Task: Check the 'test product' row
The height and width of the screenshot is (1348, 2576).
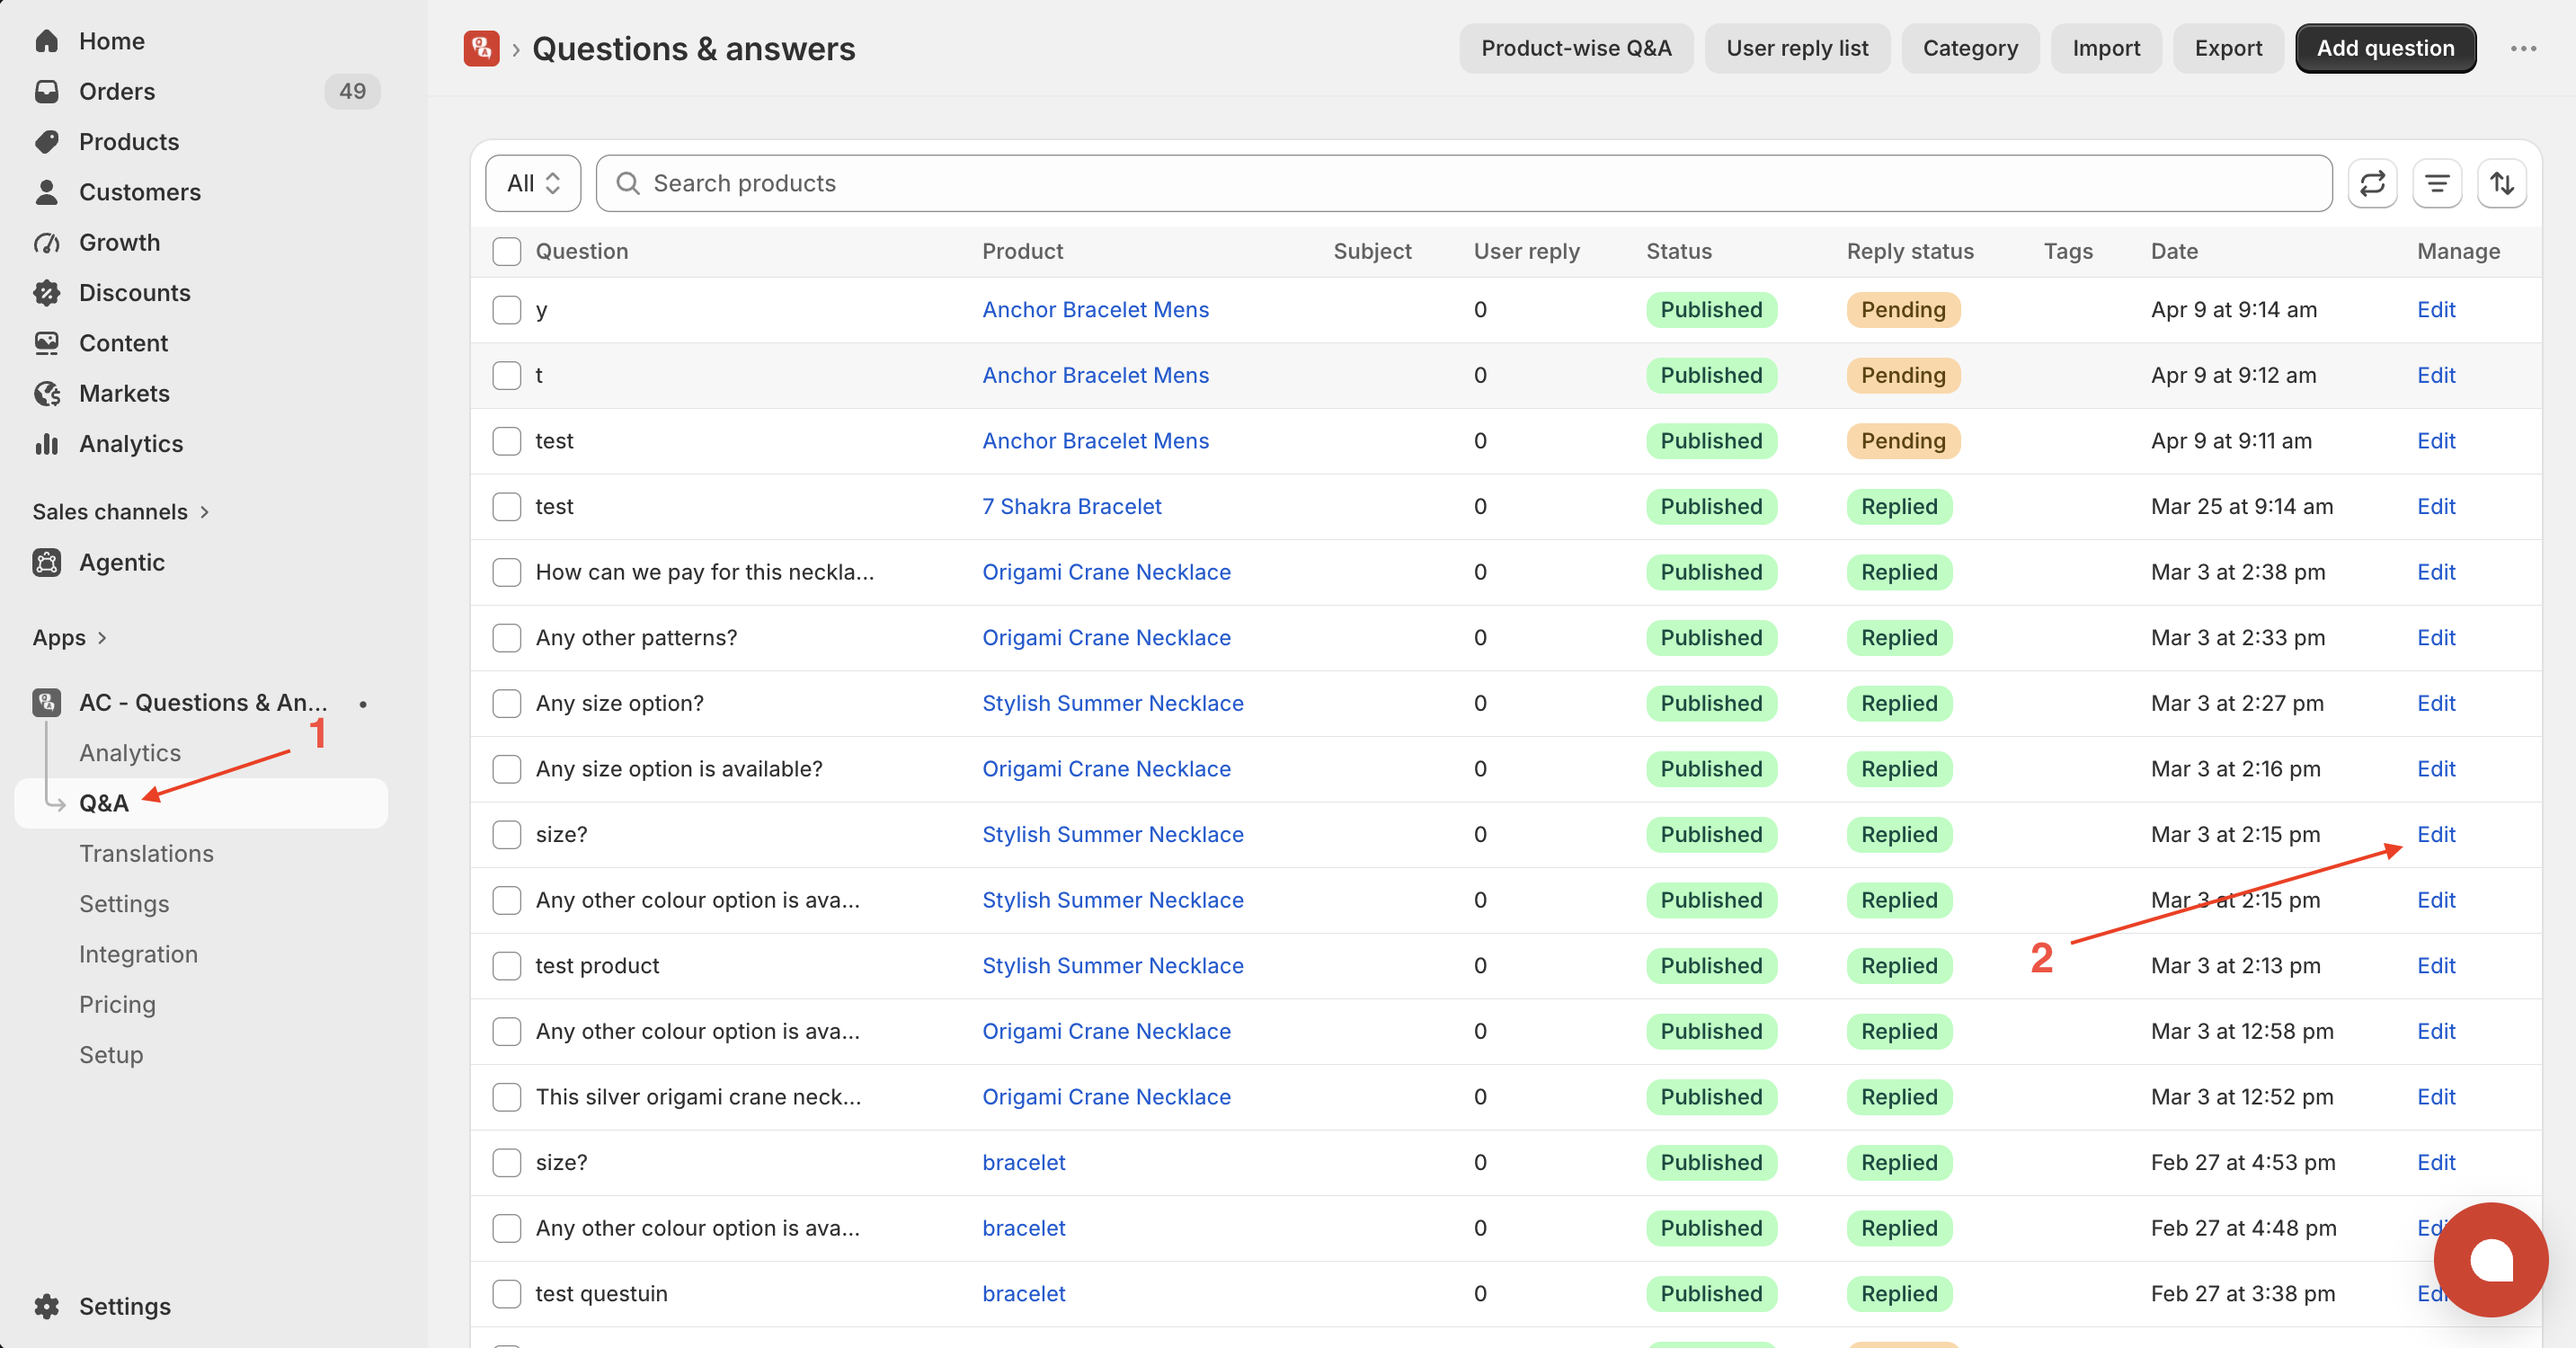Action: (507, 965)
